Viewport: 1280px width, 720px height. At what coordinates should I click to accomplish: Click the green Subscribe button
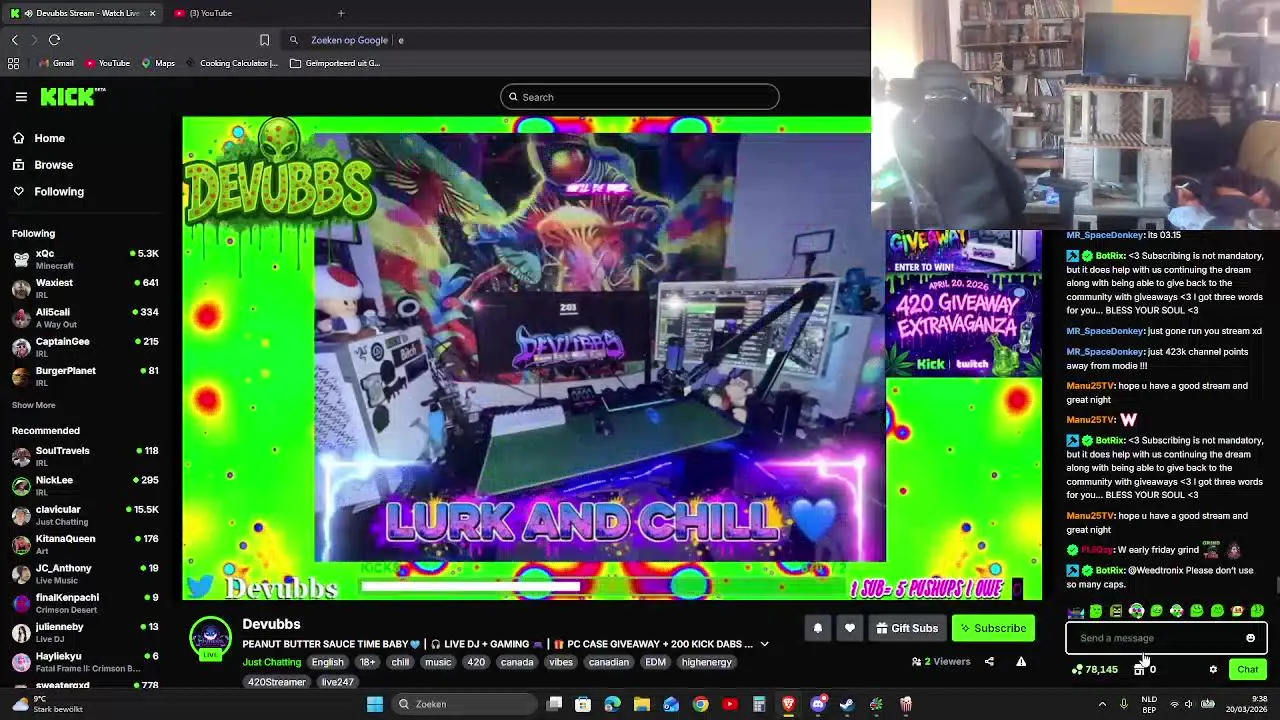tap(993, 628)
